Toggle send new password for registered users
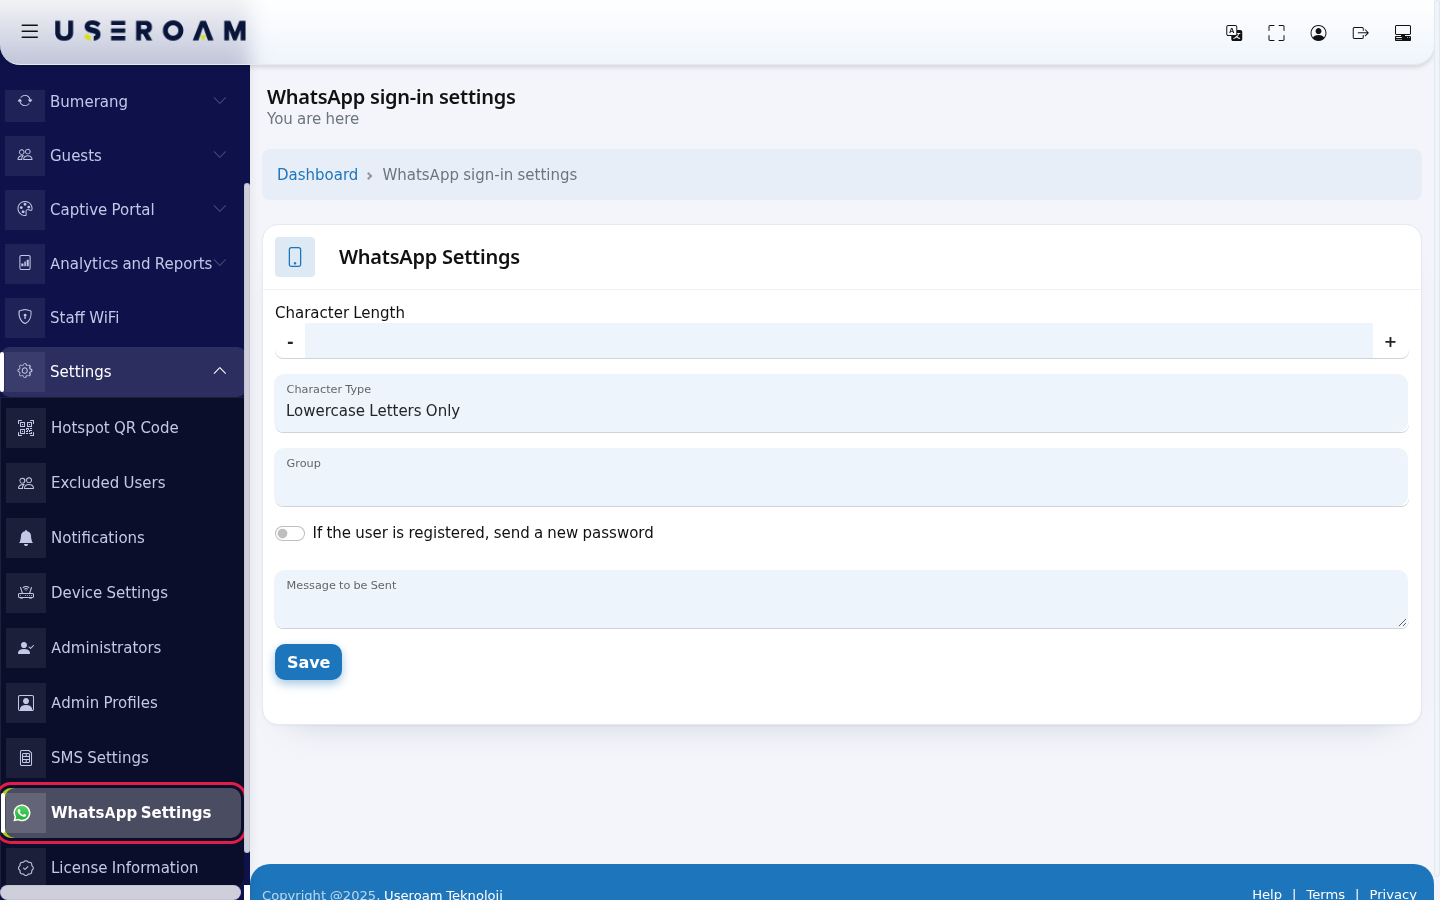The width and height of the screenshot is (1440, 900). [290, 533]
